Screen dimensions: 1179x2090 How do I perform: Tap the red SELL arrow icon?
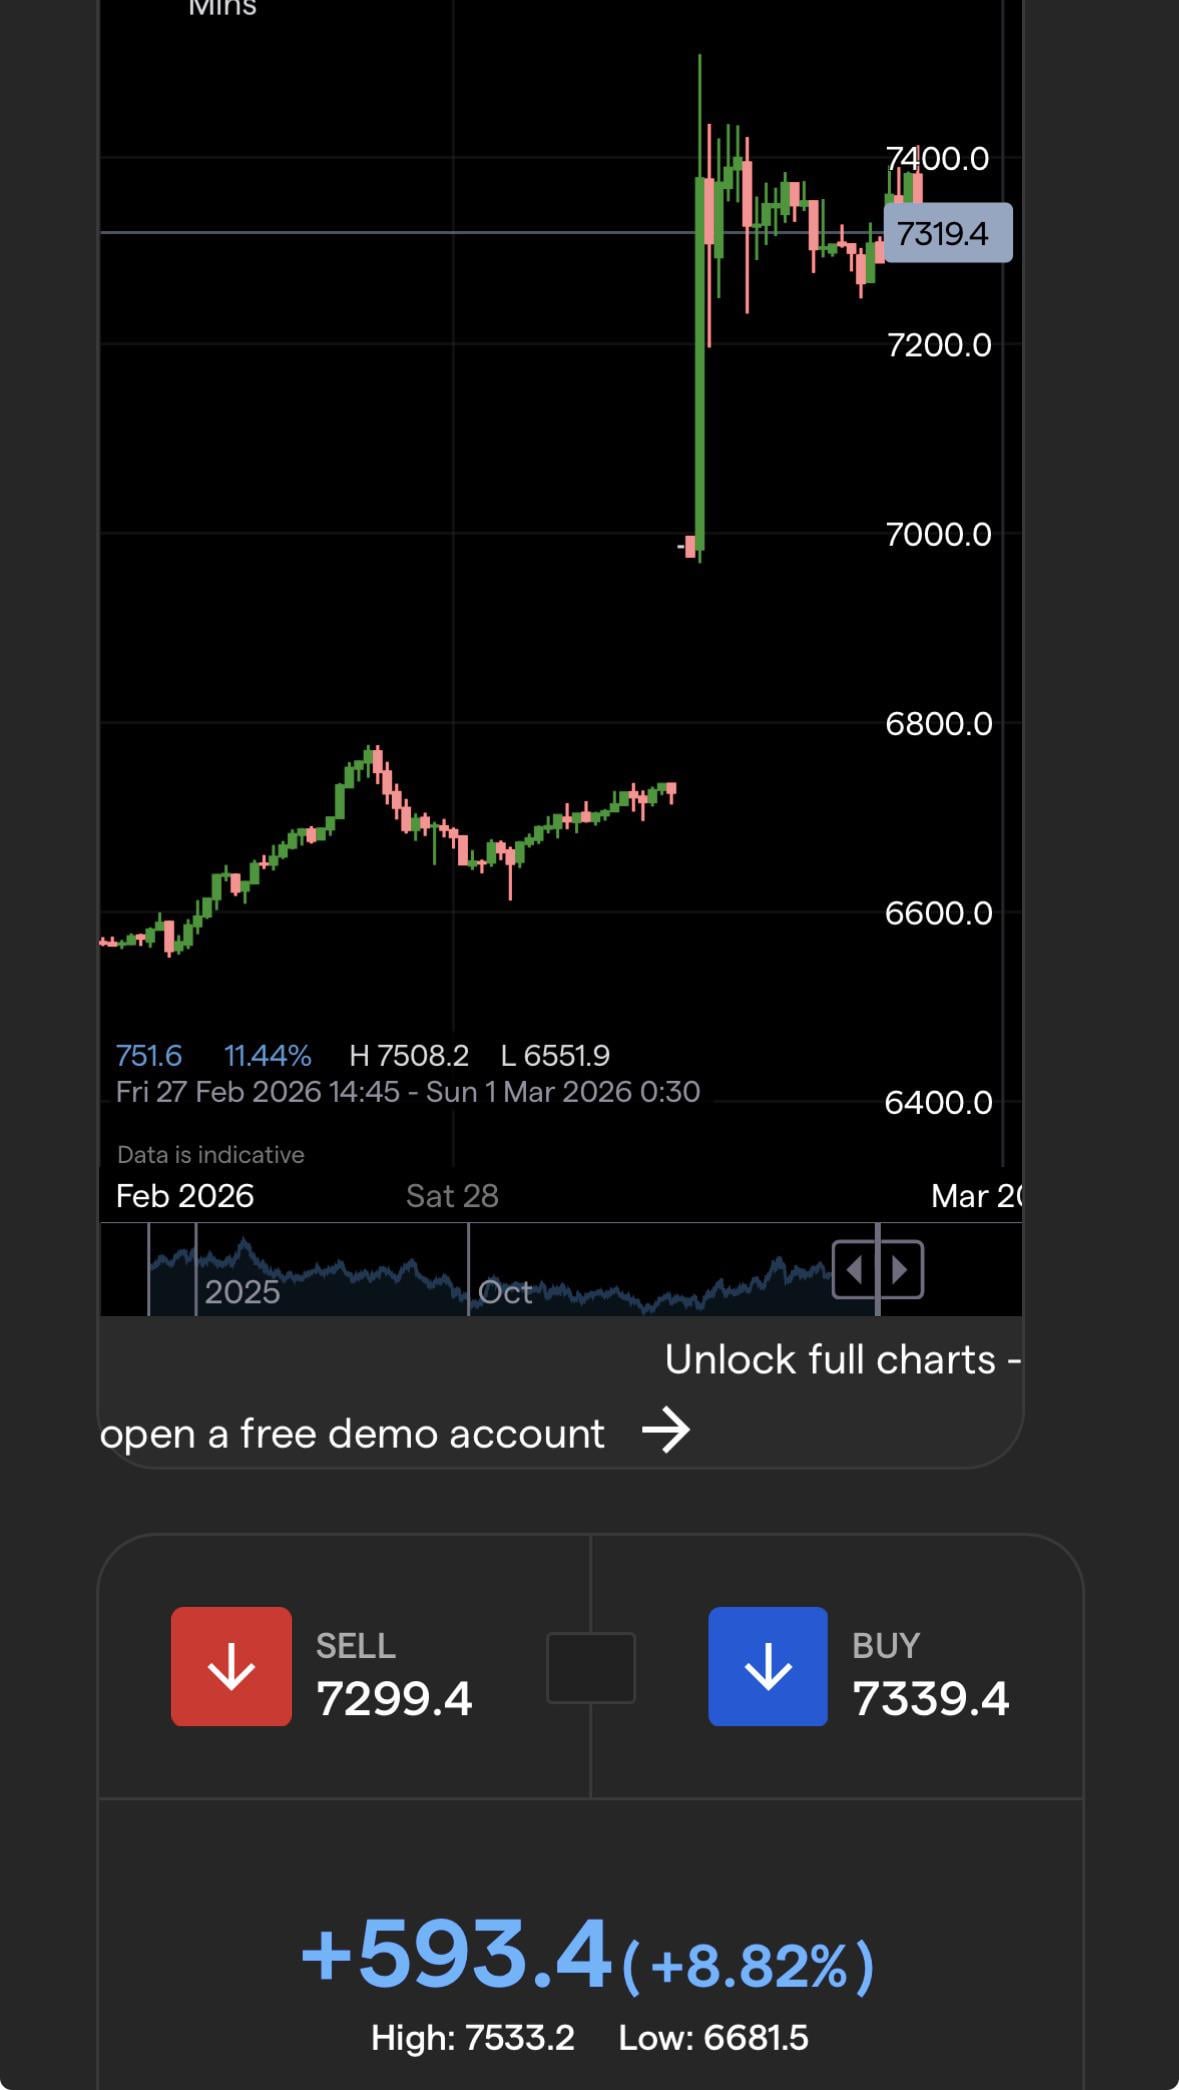pos(231,1666)
